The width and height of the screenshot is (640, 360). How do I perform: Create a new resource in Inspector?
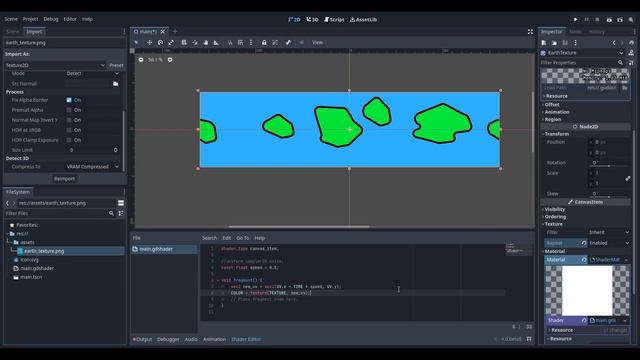point(544,42)
